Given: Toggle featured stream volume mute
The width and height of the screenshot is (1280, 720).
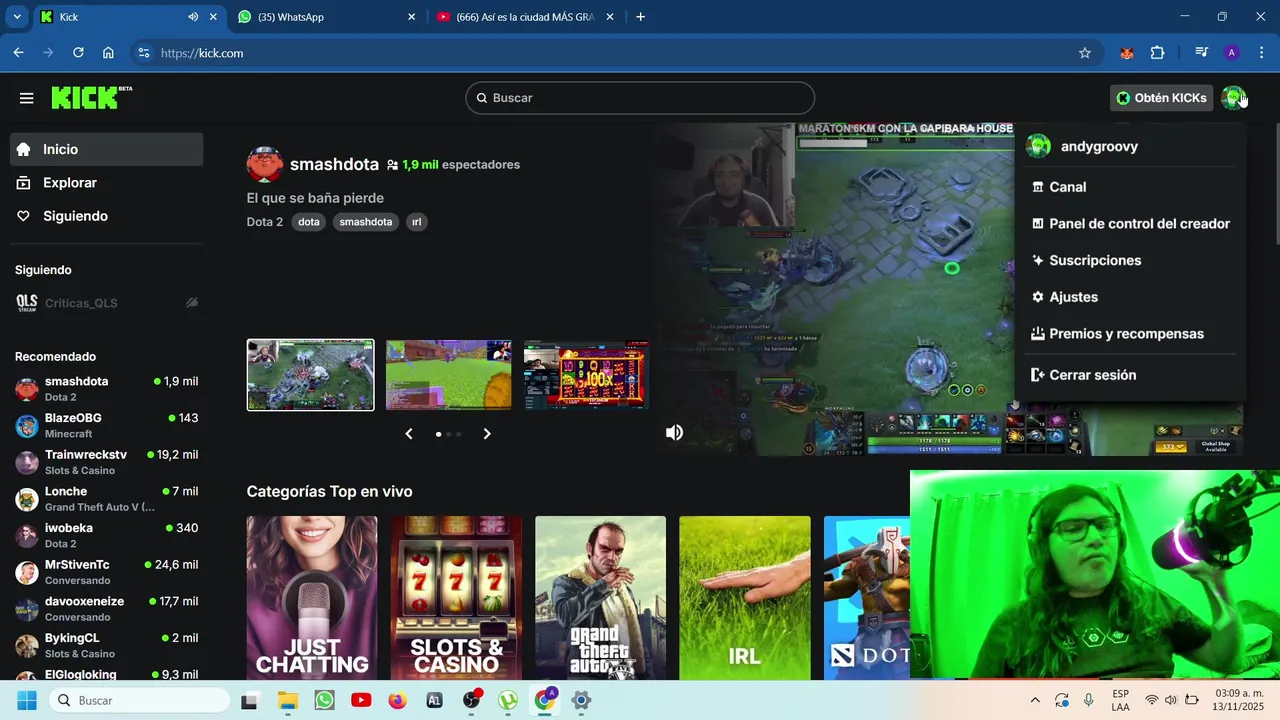Looking at the screenshot, I should pos(675,432).
